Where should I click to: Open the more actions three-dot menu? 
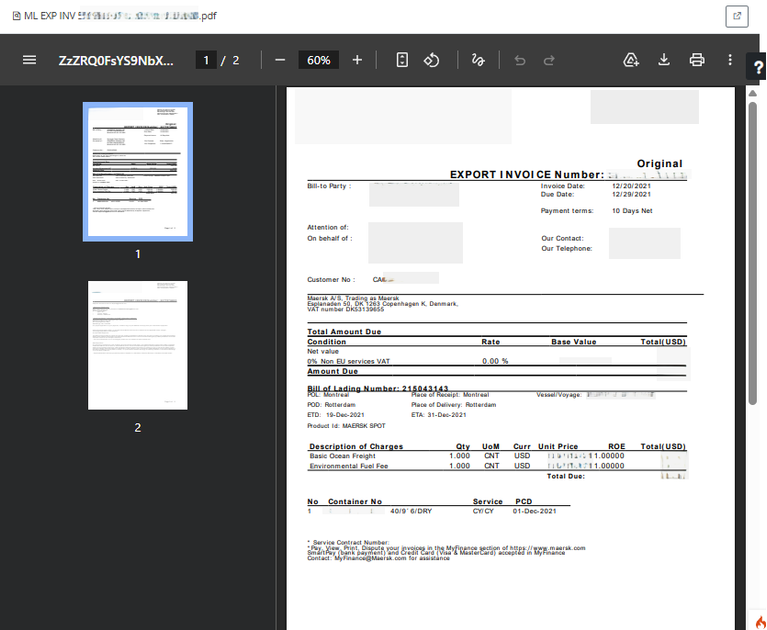pyautogui.click(x=730, y=60)
